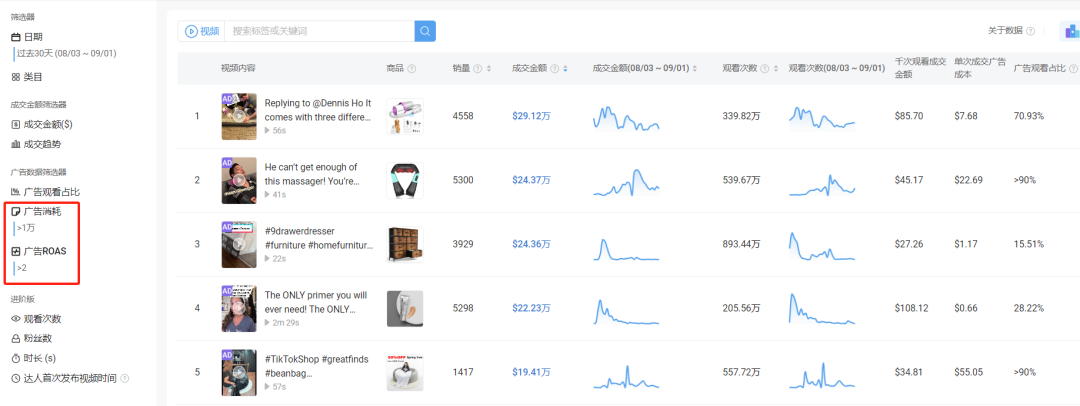
Task: Click the 搜索标签或关键词 search field
Action: (x=320, y=31)
